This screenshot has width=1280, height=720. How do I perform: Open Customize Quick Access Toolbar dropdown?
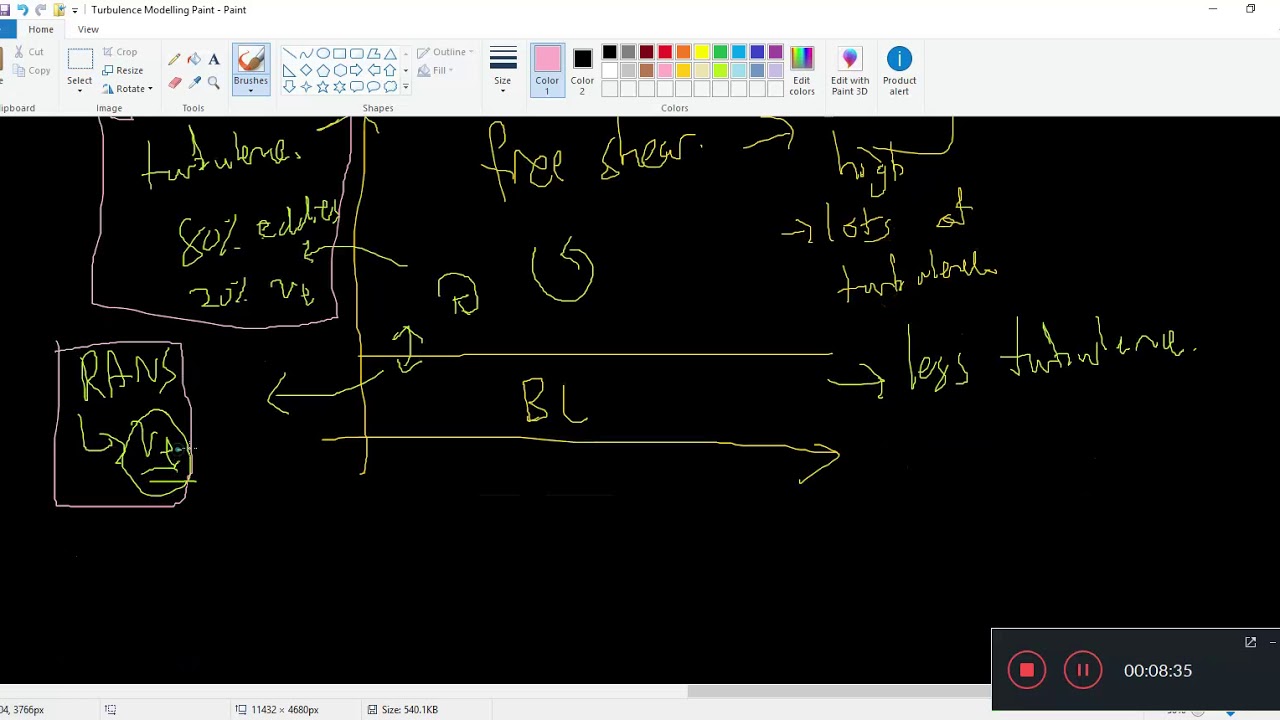click(x=74, y=10)
